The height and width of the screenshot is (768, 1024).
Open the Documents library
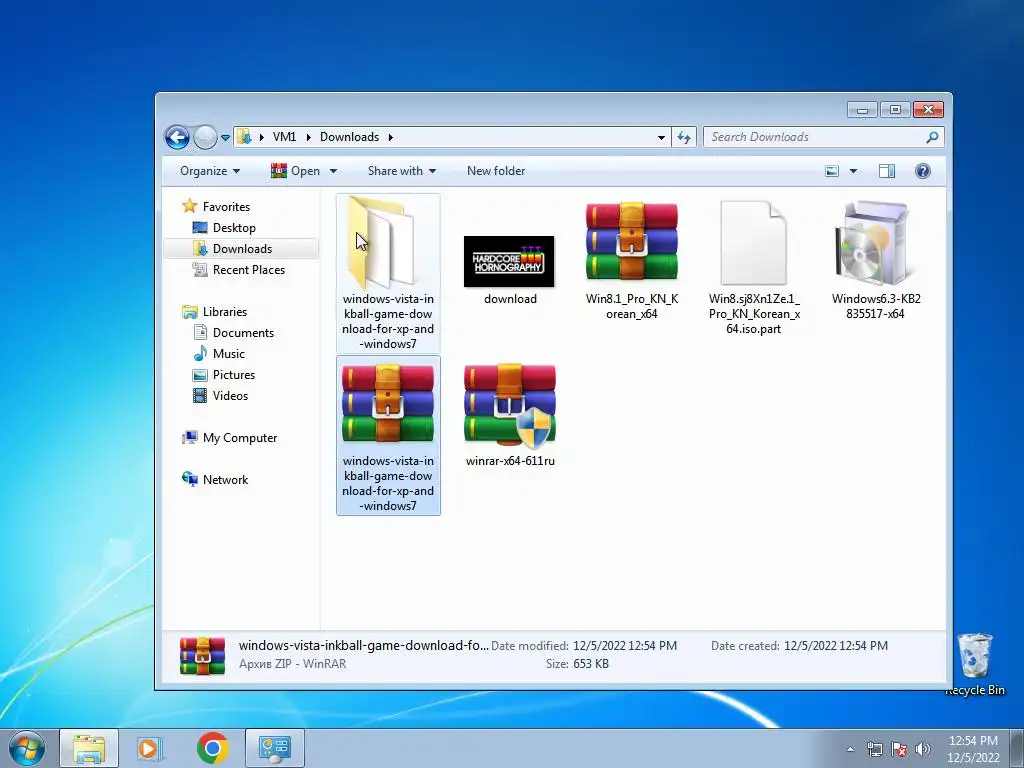click(x=243, y=332)
